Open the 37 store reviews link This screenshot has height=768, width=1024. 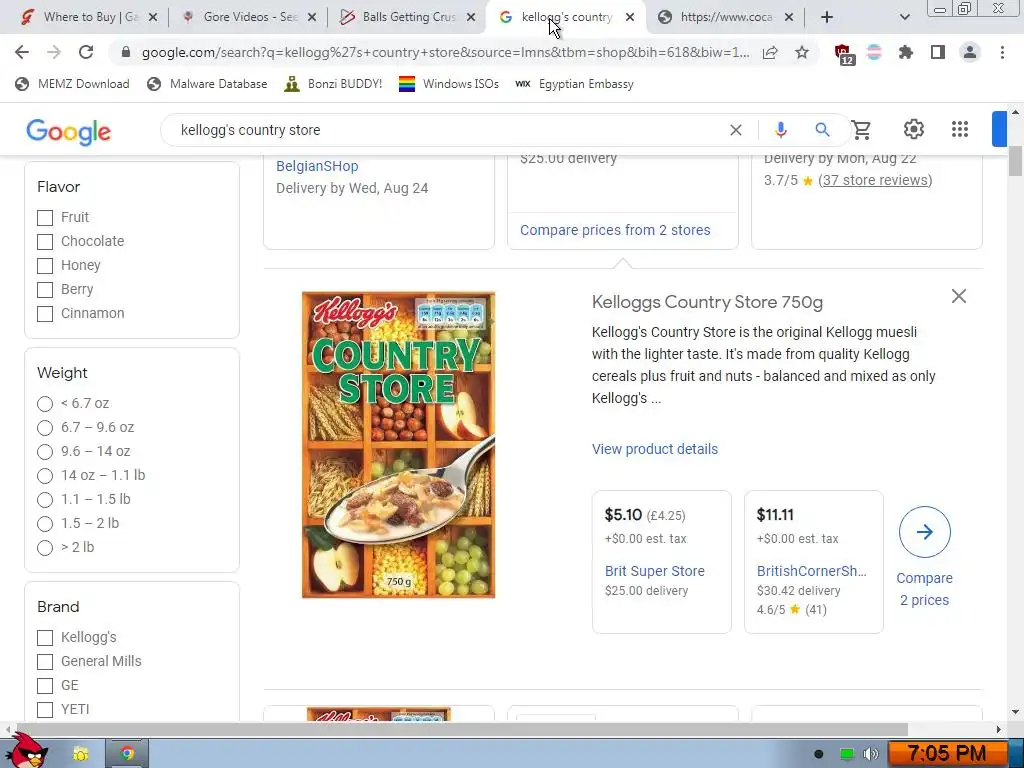coord(875,180)
